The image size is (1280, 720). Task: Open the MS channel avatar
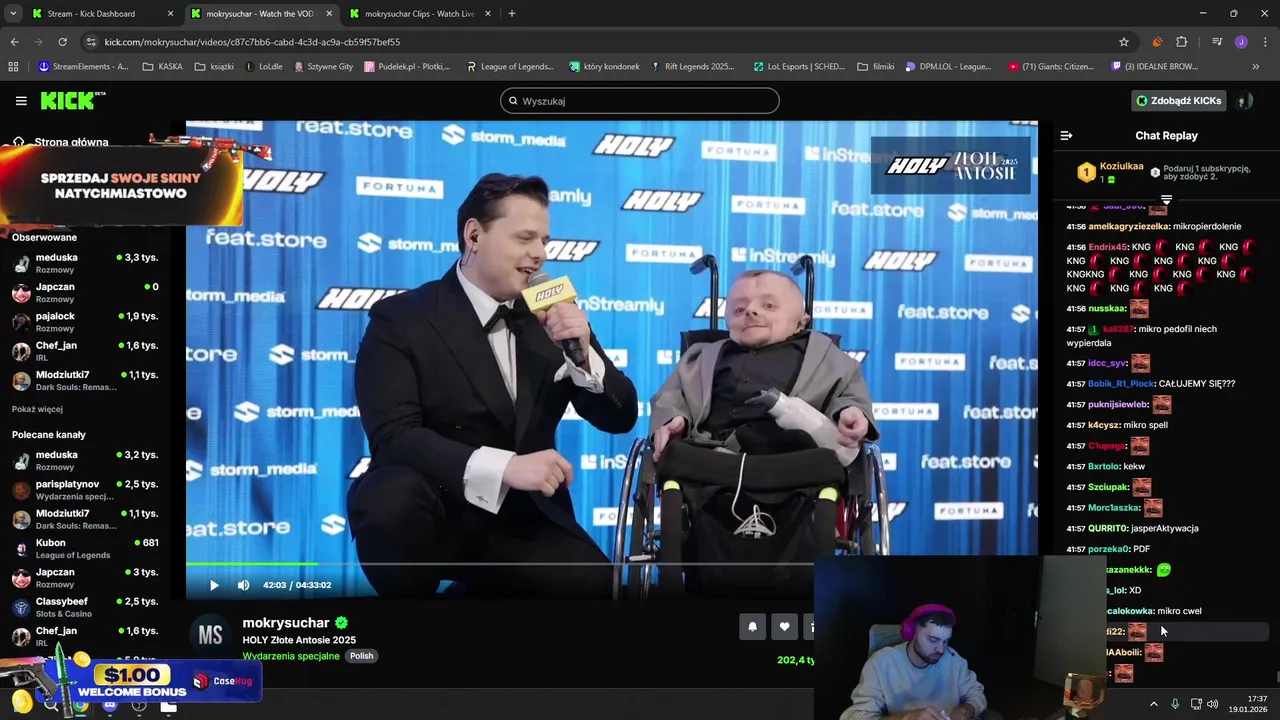coord(210,635)
